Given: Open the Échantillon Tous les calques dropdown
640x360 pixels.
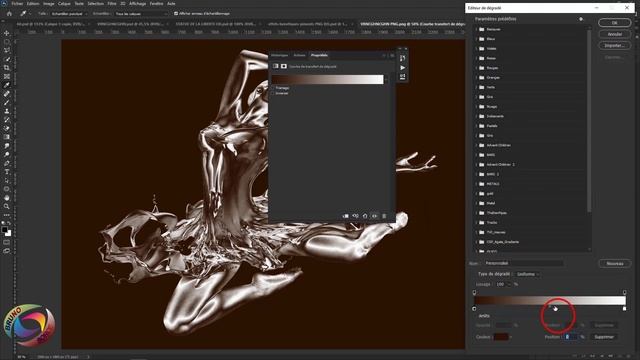Looking at the screenshot, I should (141, 13).
